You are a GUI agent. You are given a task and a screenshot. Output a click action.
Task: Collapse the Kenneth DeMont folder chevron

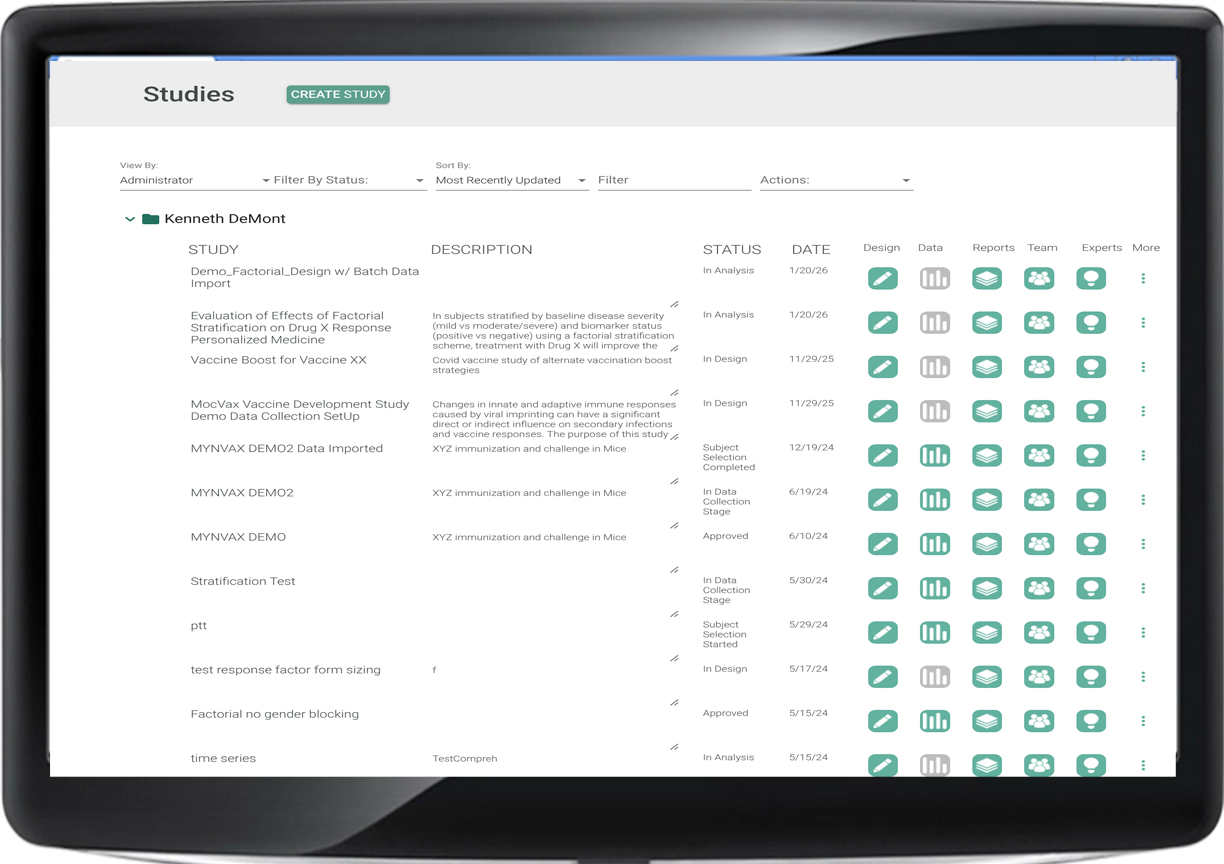coord(130,219)
